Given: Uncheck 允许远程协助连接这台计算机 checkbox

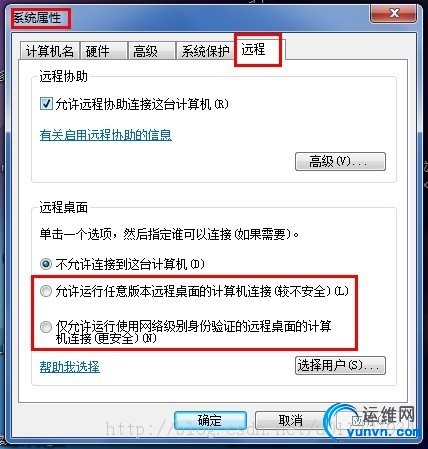Looking at the screenshot, I should point(46,104).
